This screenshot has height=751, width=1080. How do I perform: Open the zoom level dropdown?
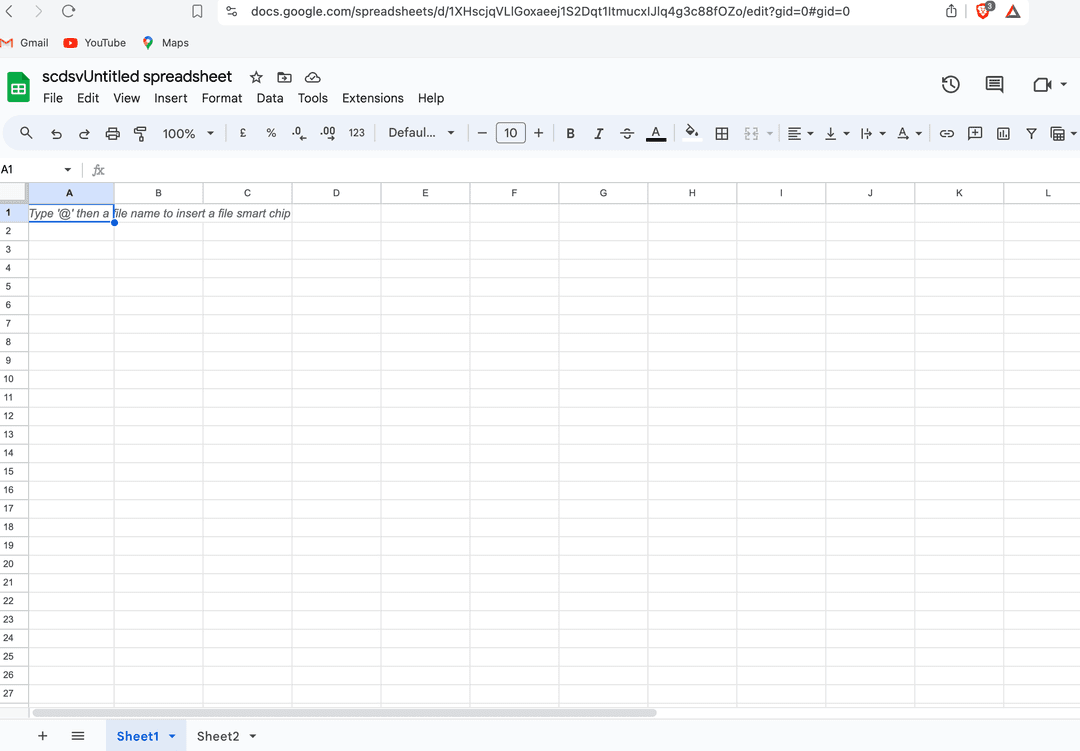click(188, 133)
